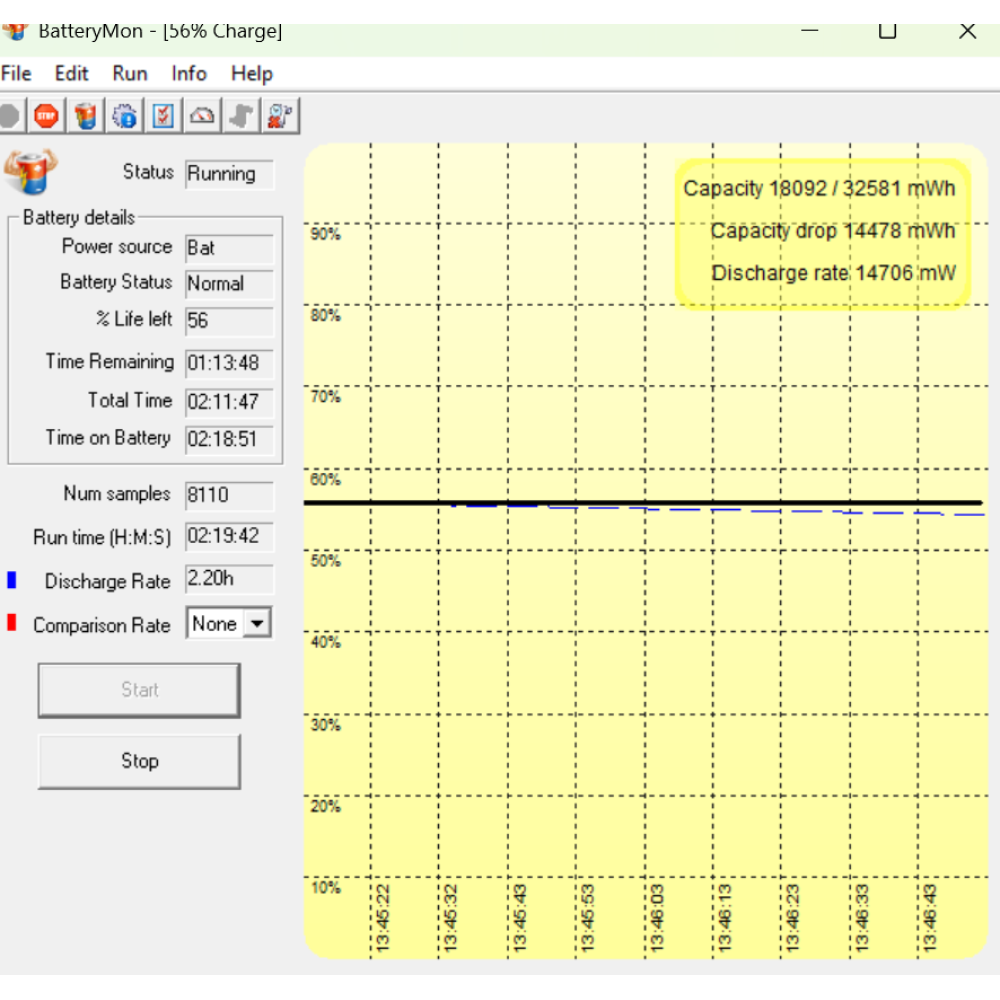This screenshot has height=1000, width=1000.
Task: Open the Comparison Rate dropdown
Action: click(257, 624)
